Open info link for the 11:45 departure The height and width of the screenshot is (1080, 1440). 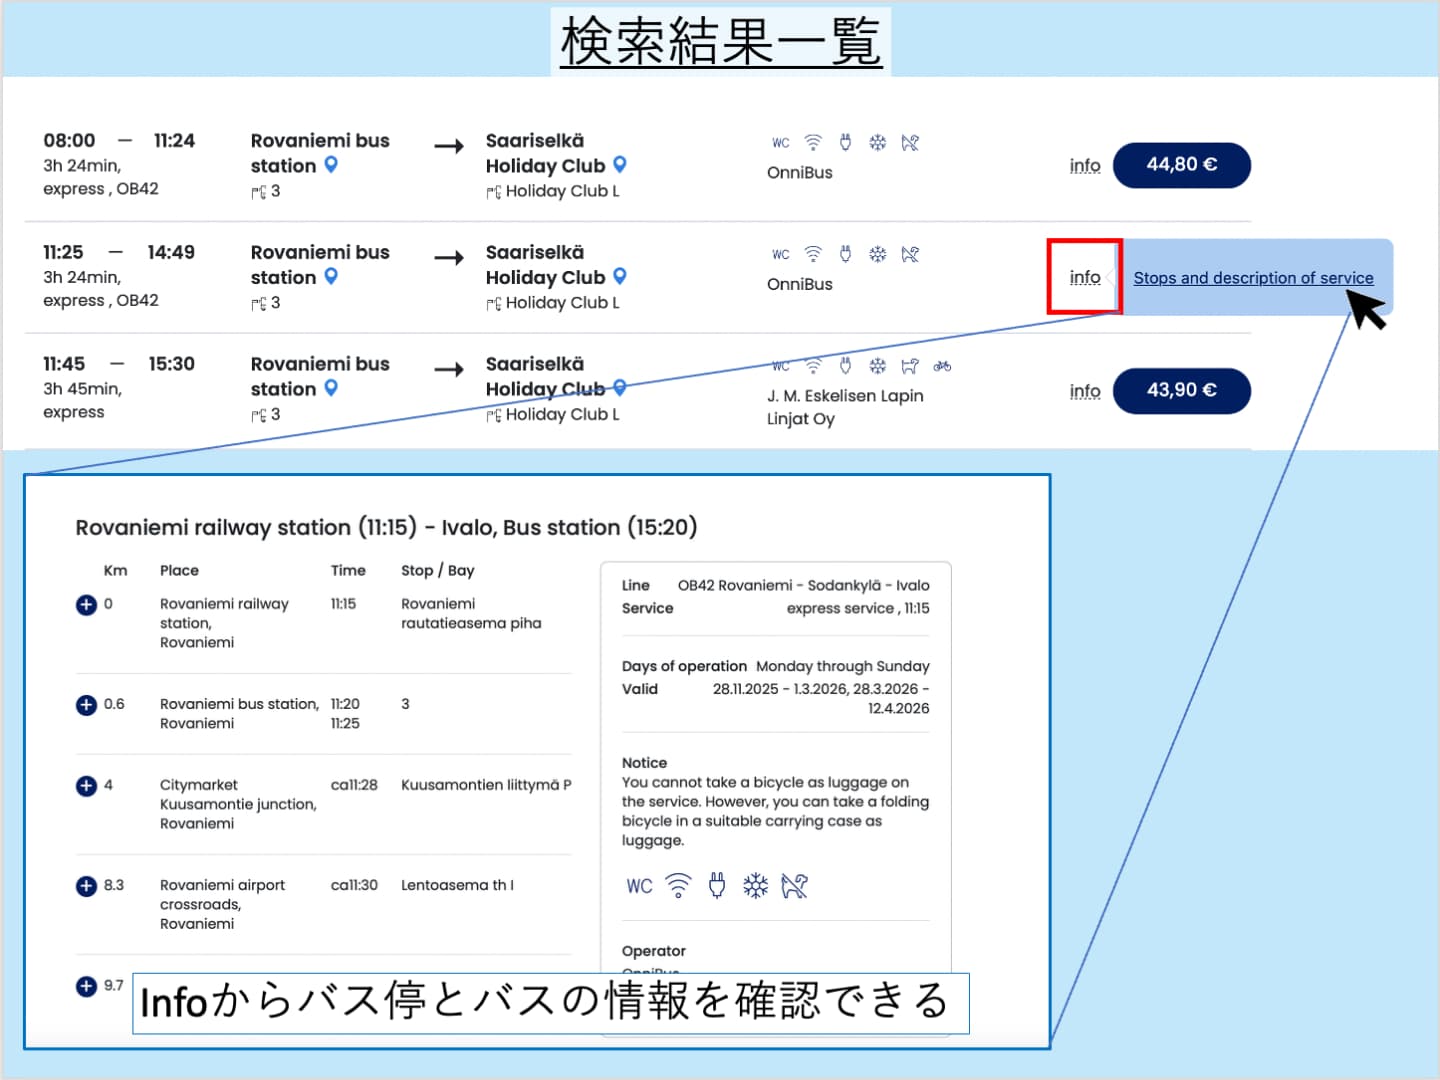[1084, 391]
